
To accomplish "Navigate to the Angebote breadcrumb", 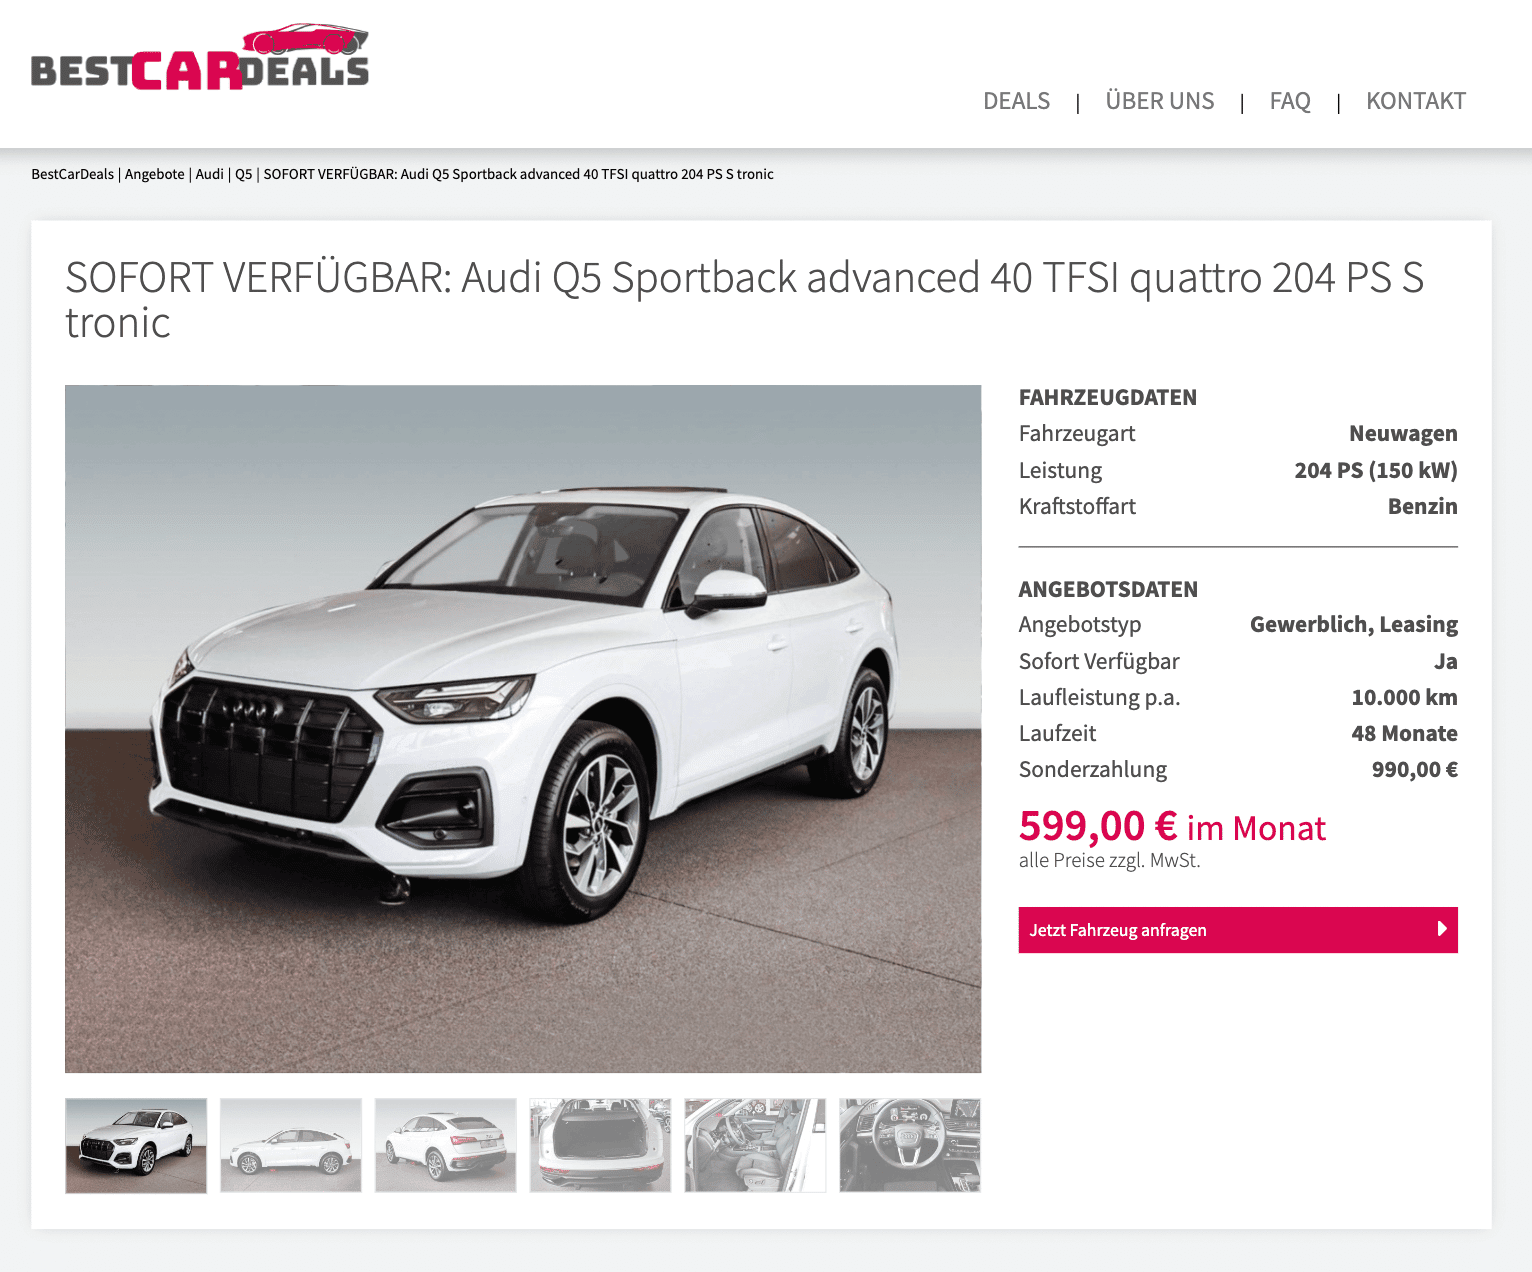I will 154,174.
